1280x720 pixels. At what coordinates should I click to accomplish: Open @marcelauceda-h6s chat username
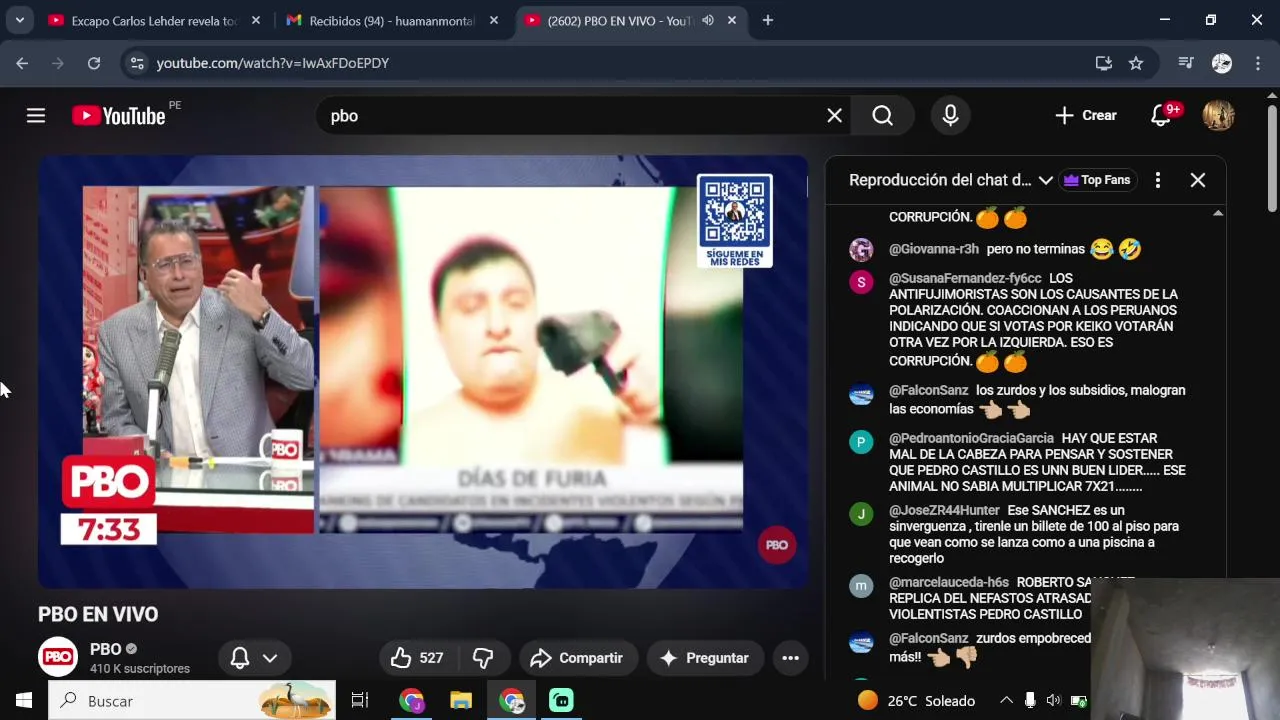[949, 582]
